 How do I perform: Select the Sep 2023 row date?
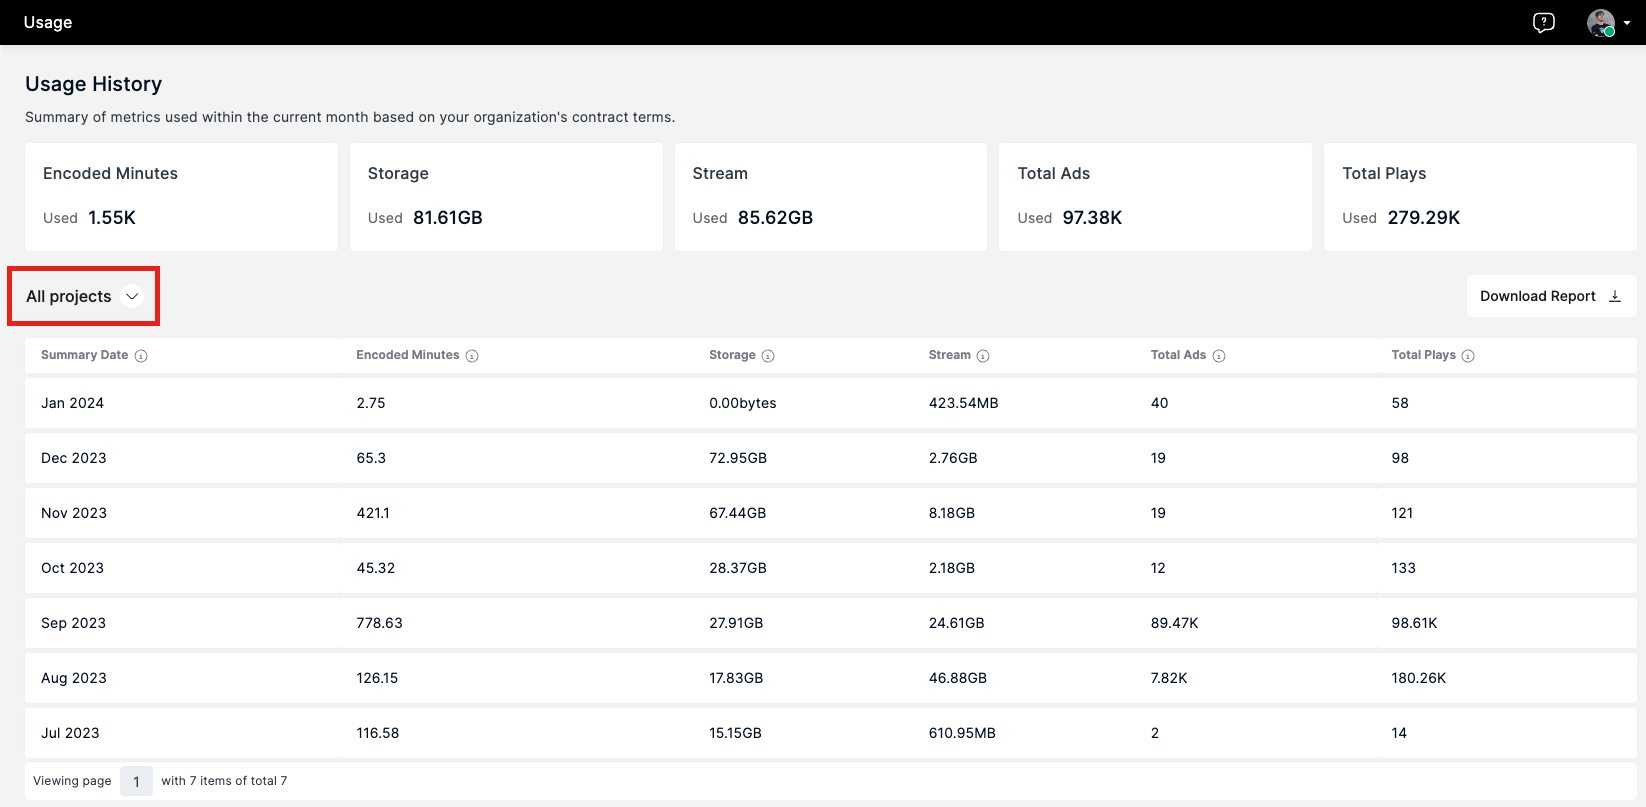73,623
